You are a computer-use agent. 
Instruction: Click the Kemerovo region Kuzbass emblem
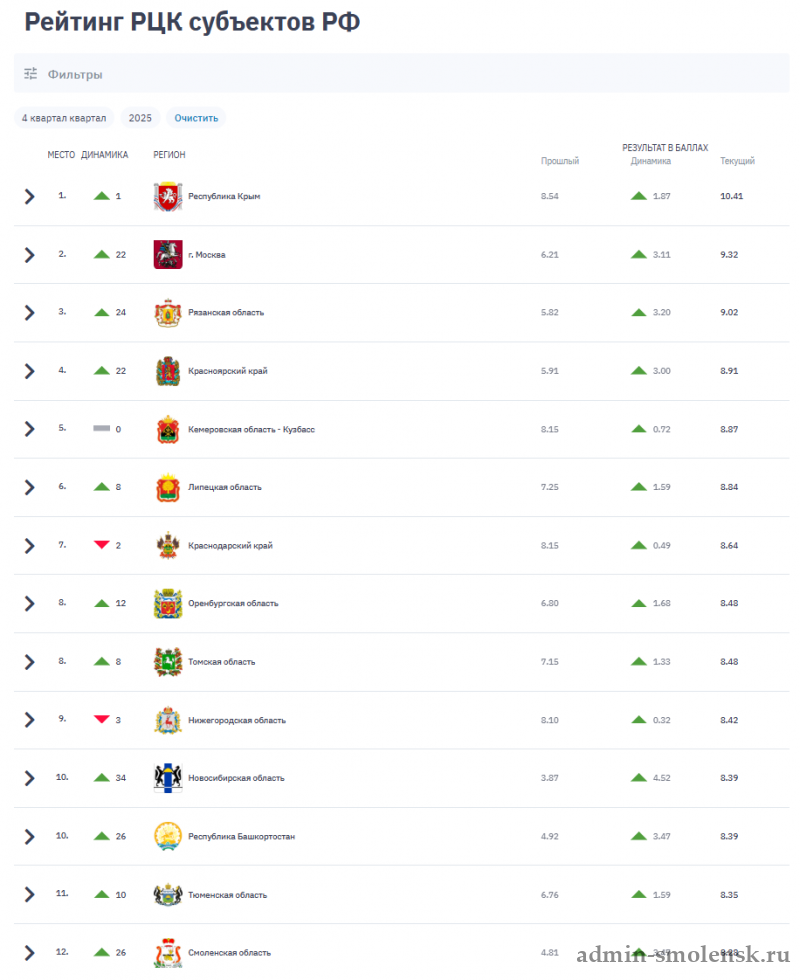tap(168, 429)
